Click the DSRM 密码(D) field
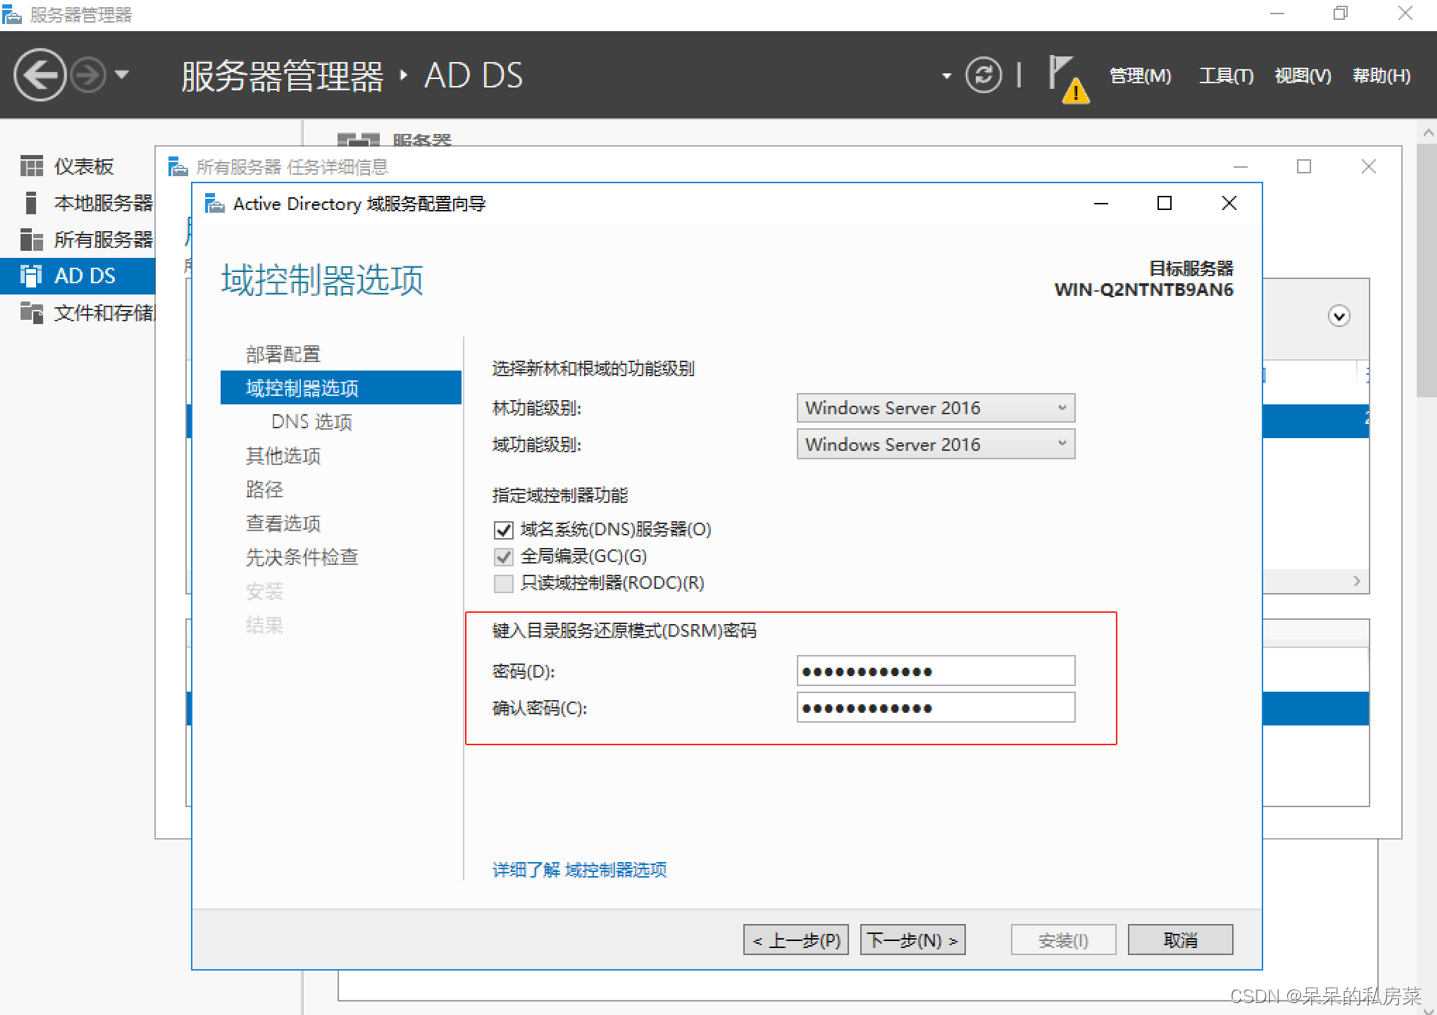This screenshot has width=1437, height=1015. point(936,671)
